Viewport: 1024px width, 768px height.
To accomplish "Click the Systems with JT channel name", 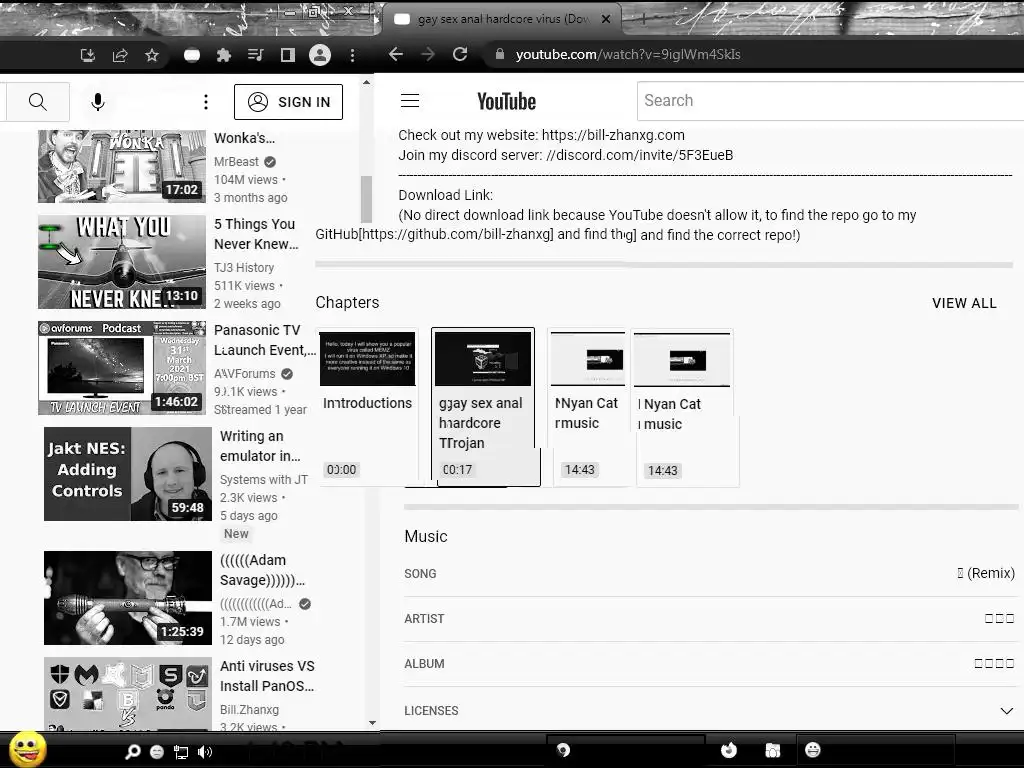I will [264, 479].
